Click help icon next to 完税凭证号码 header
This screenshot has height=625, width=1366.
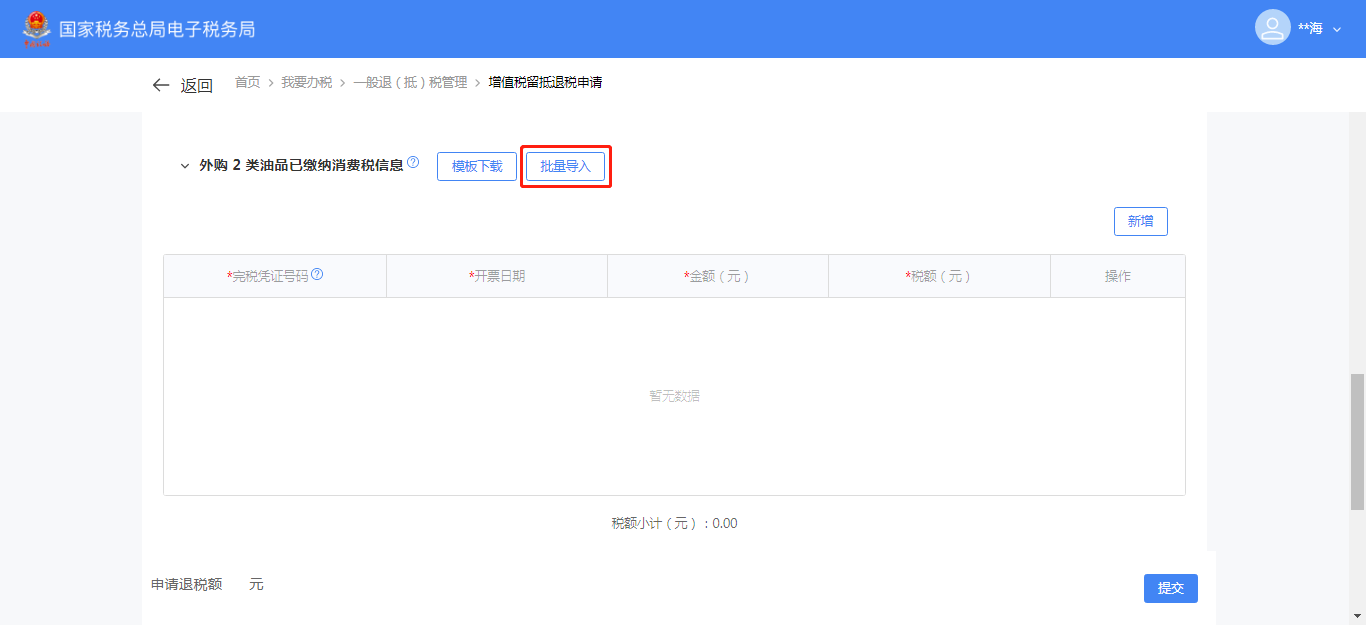tap(317, 275)
